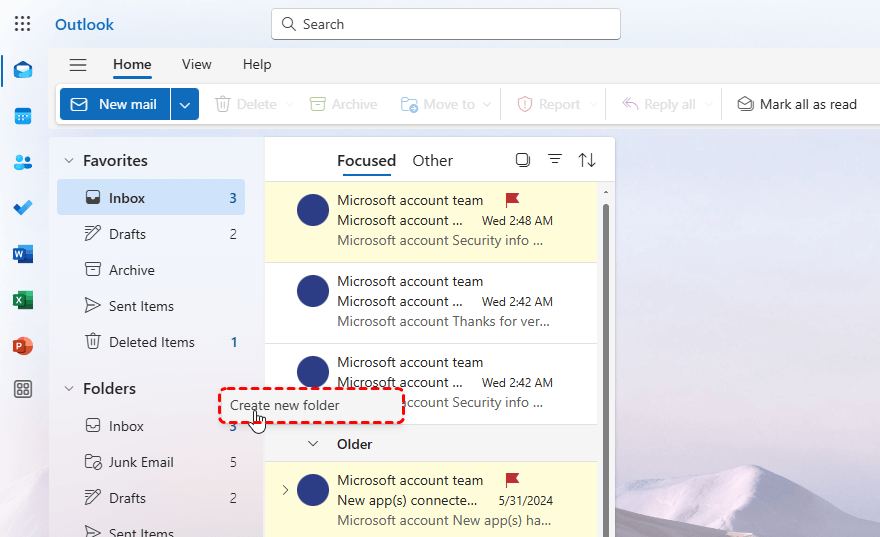Select the Other inbox tab
The height and width of the screenshot is (537, 880).
click(x=432, y=160)
